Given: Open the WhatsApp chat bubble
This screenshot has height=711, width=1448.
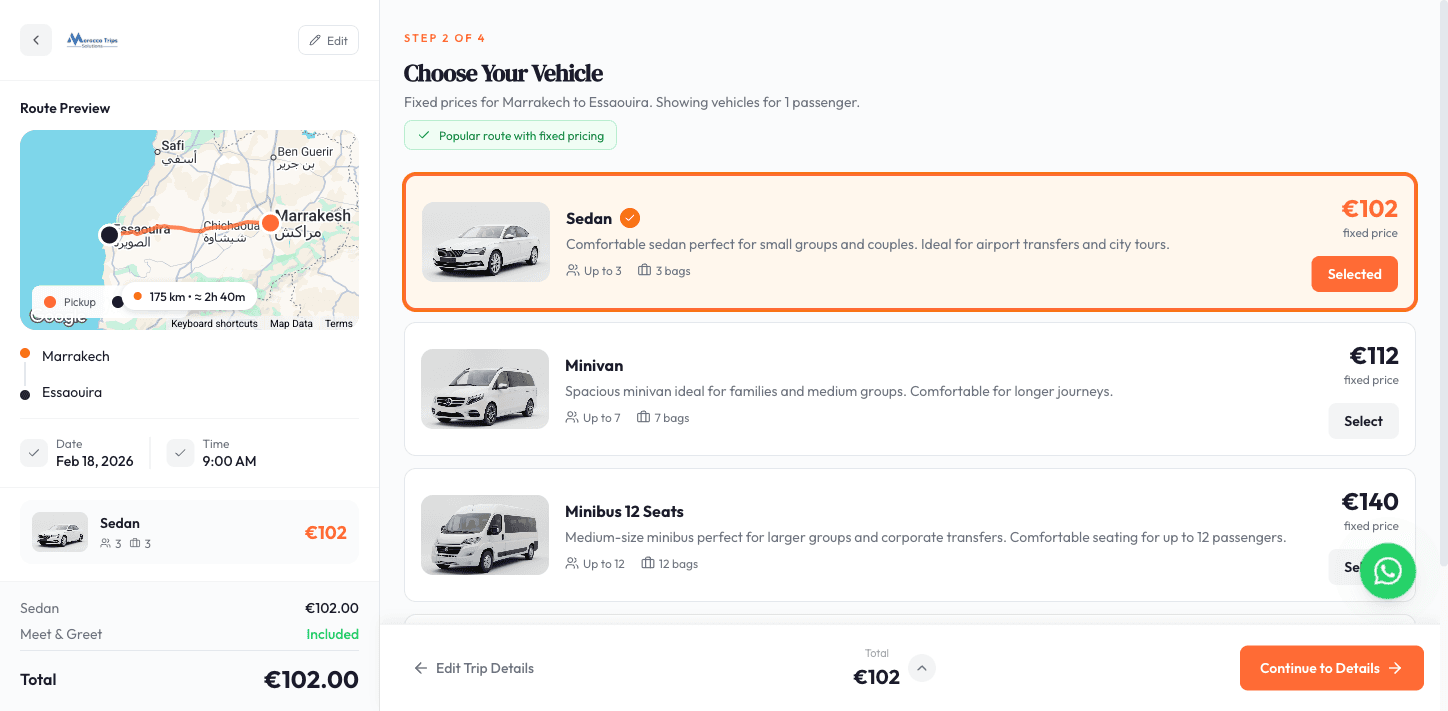Looking at the screenshot, I should pos(1387,571).
